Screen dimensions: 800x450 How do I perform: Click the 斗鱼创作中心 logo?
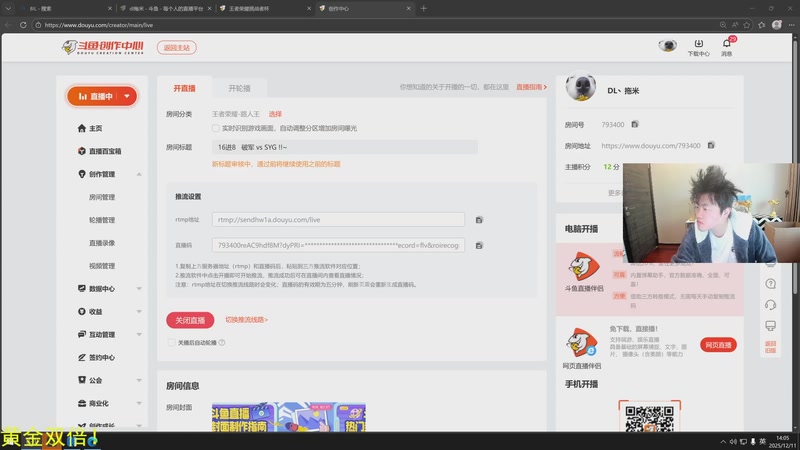click(x=103, y=47)
